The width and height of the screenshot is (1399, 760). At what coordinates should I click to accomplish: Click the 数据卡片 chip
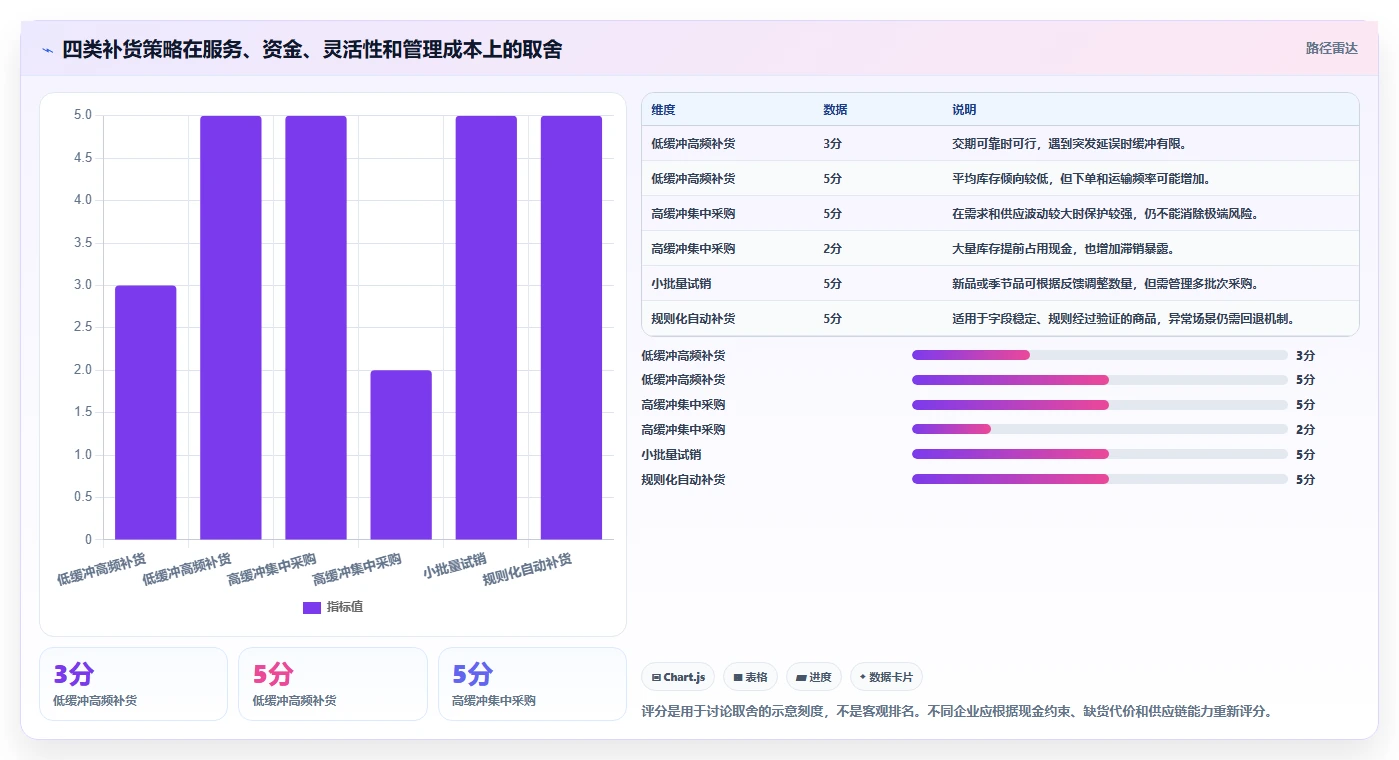tap(886, 677)
